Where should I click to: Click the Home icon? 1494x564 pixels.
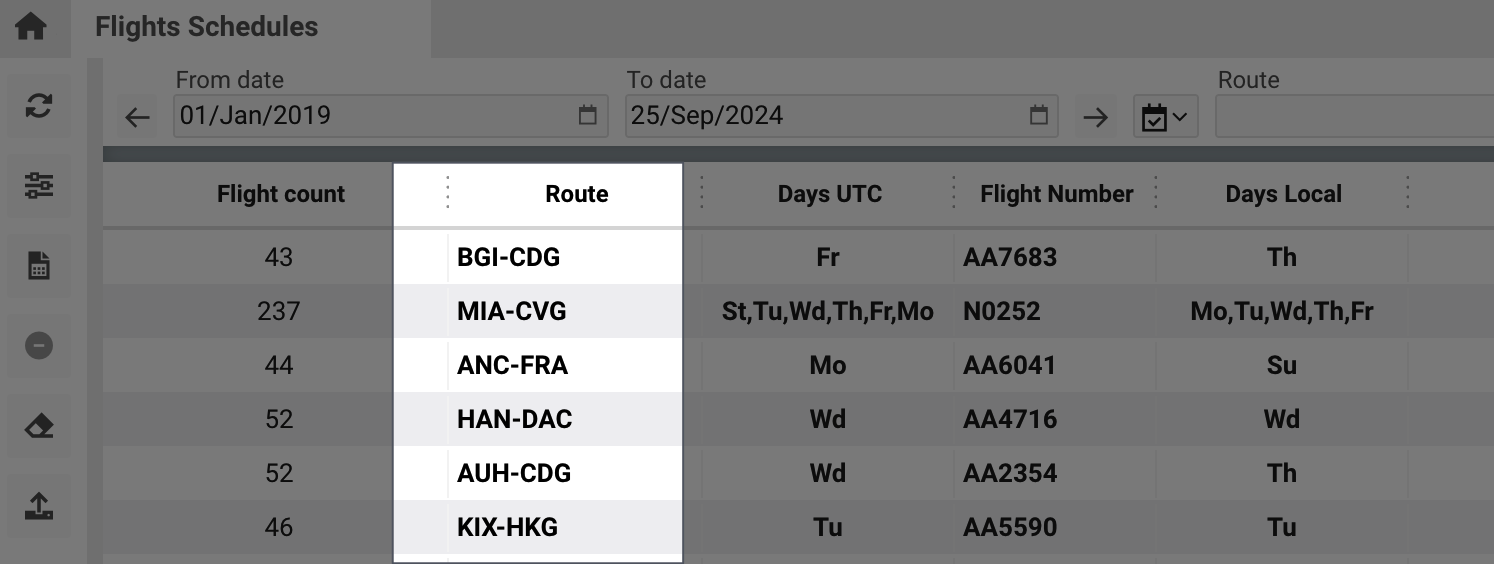[x=31, y=27]
